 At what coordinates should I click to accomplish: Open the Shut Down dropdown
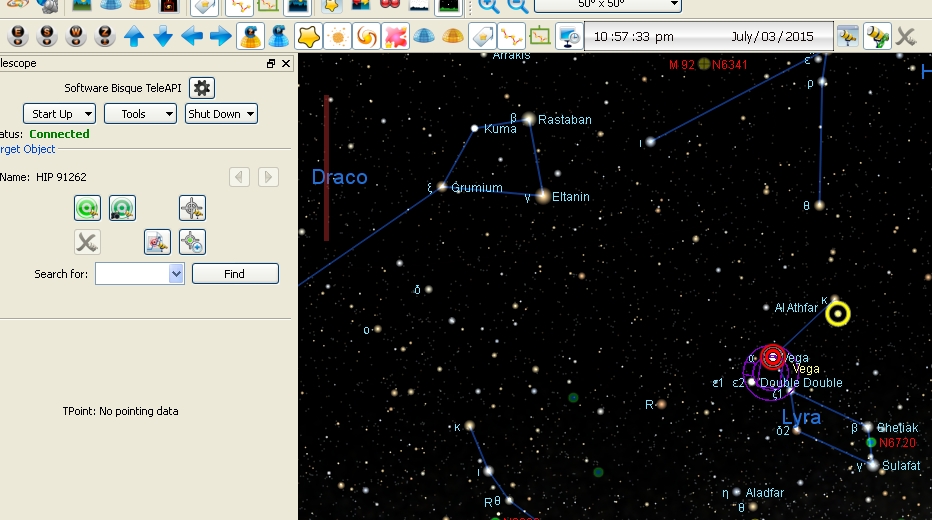pyautogui.click(x=221, y=114)
